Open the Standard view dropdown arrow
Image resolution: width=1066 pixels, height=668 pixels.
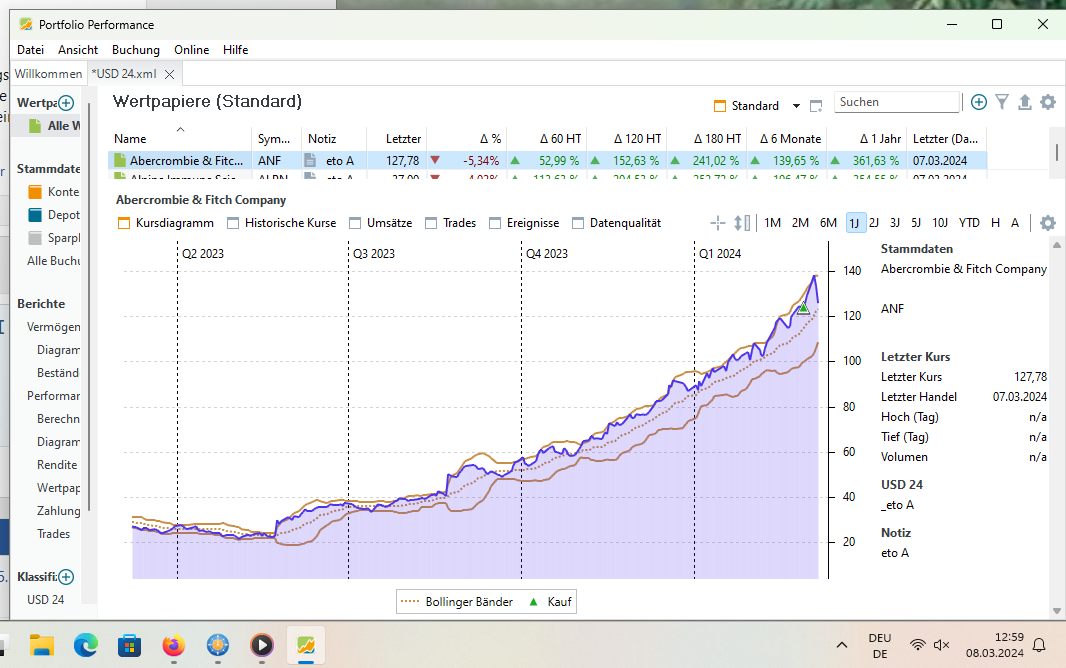[796, 106]
